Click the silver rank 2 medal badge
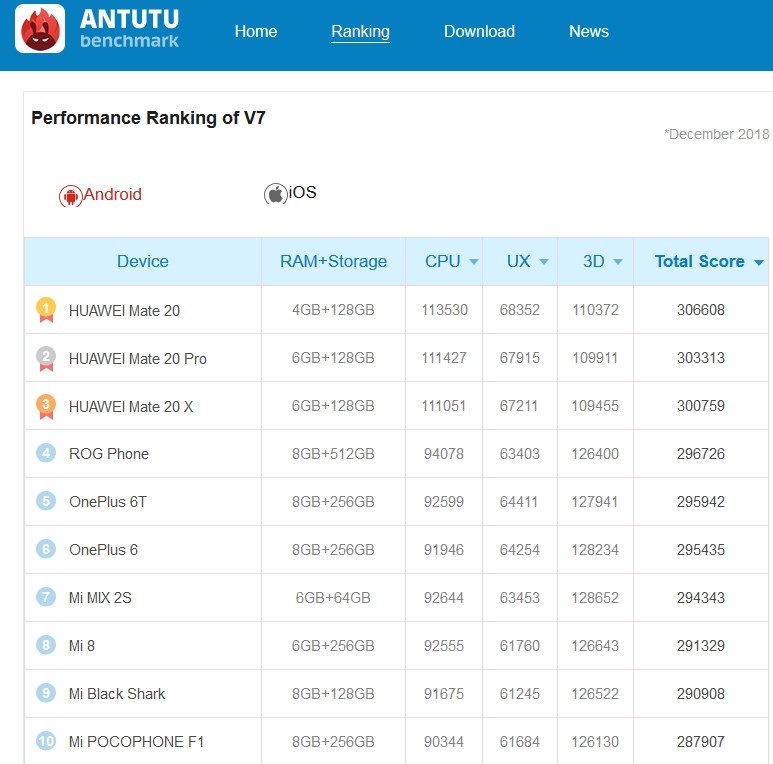 click(x=45, y=358)
